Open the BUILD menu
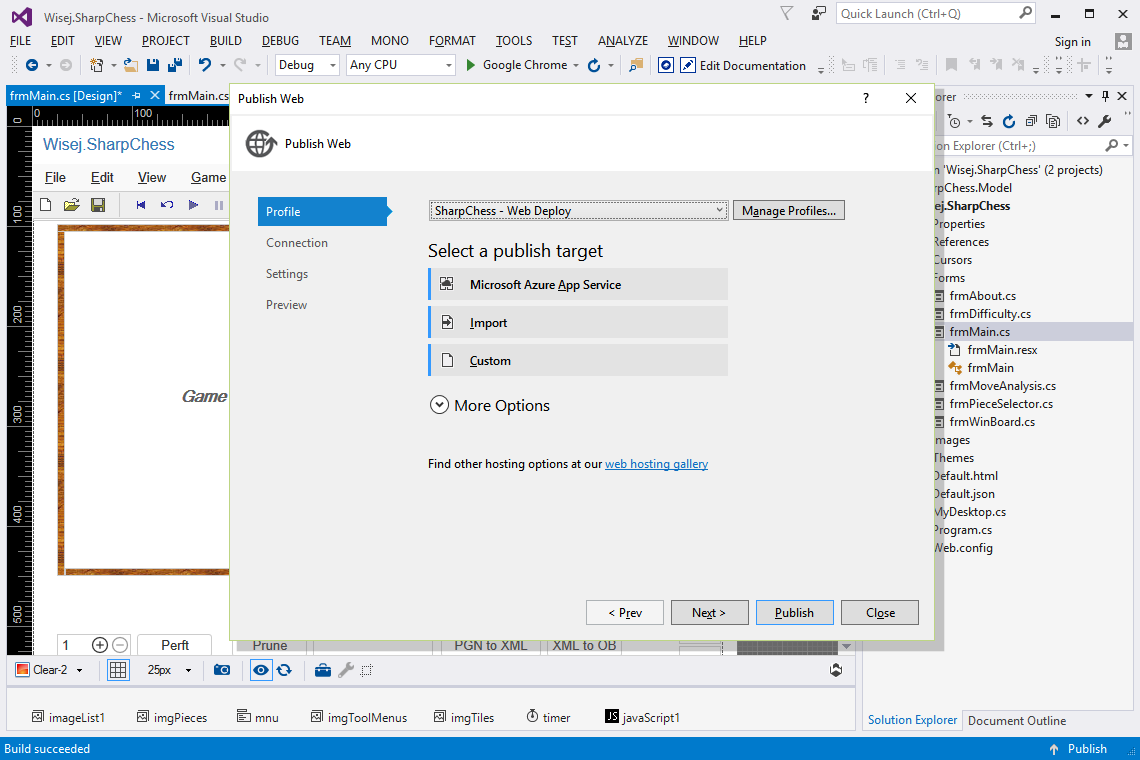Image resolution: width=1140 pixels, height=760 pixels. click(225, 41)
